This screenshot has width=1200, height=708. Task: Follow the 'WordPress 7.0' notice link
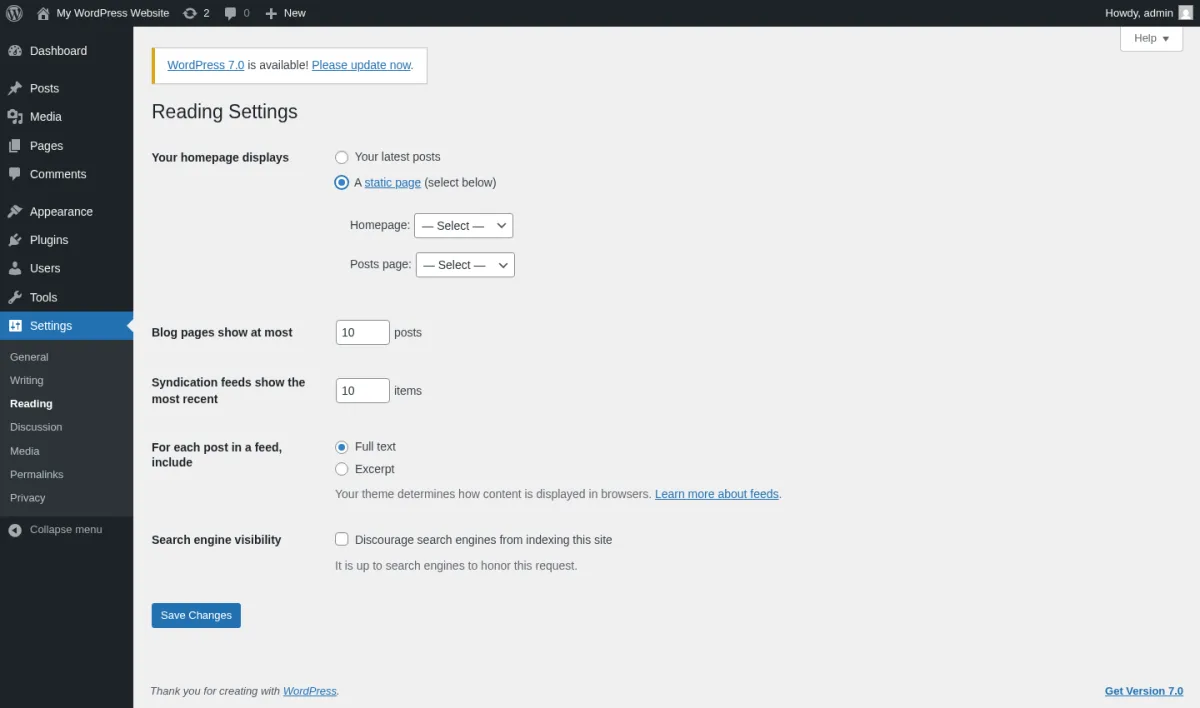click(x=206, y=65)
